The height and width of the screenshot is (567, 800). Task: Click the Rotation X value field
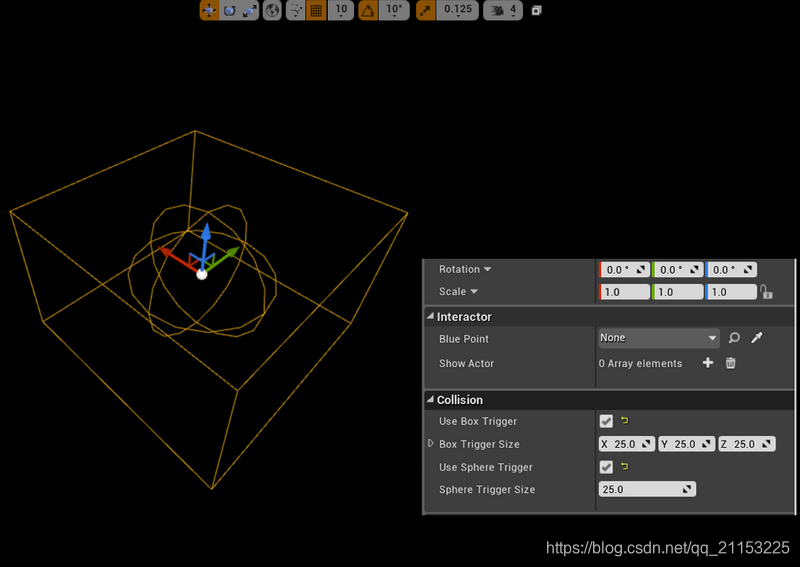pyautogui.click(x=624, y=269)
